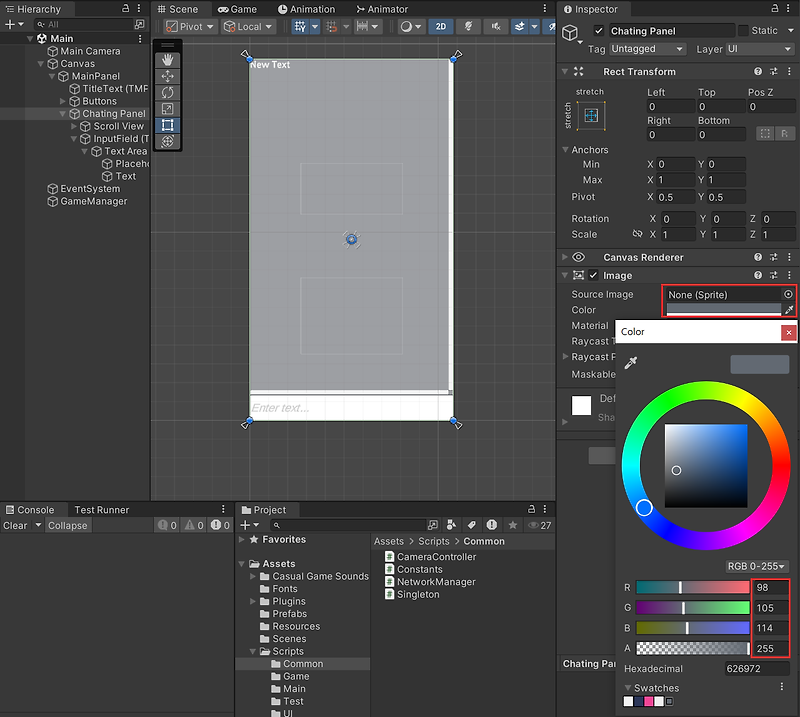This screenshot has height=717, width=800.
Task: Open Hierarchy create plus dropdown
Action: click(x=14, y=24)
